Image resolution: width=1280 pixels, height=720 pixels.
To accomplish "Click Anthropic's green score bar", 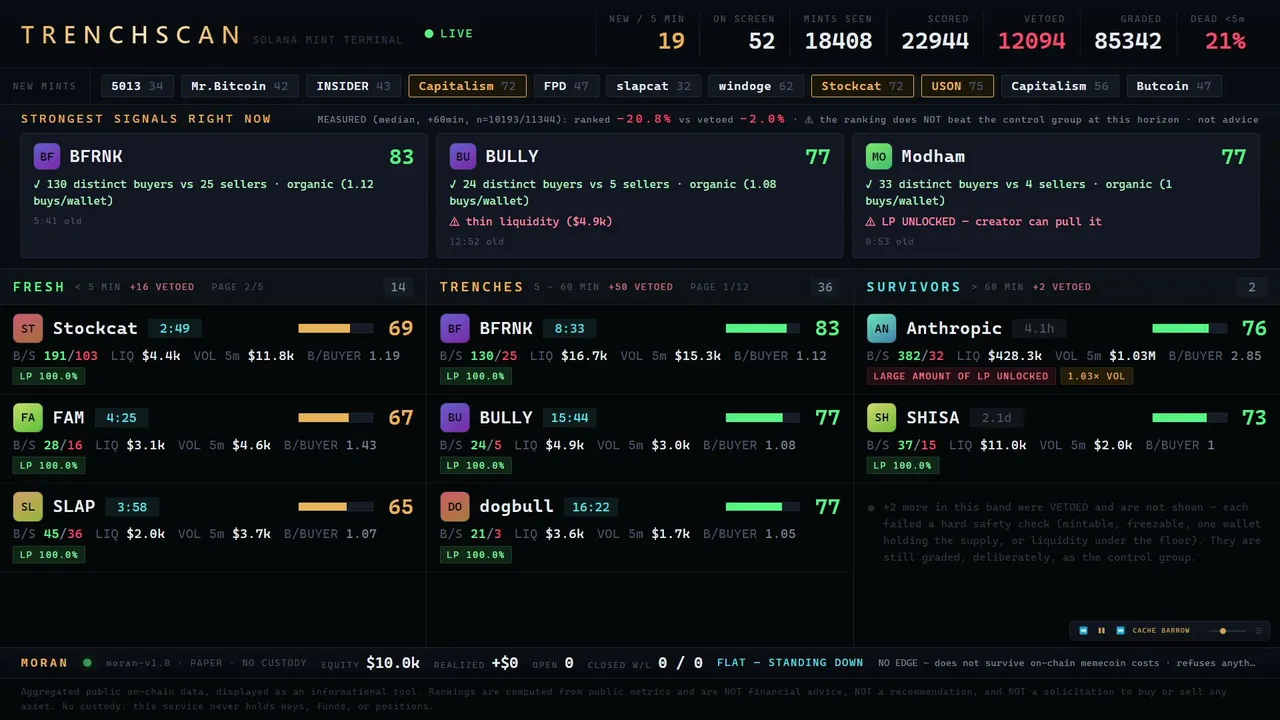I will tap(1189, 328).
